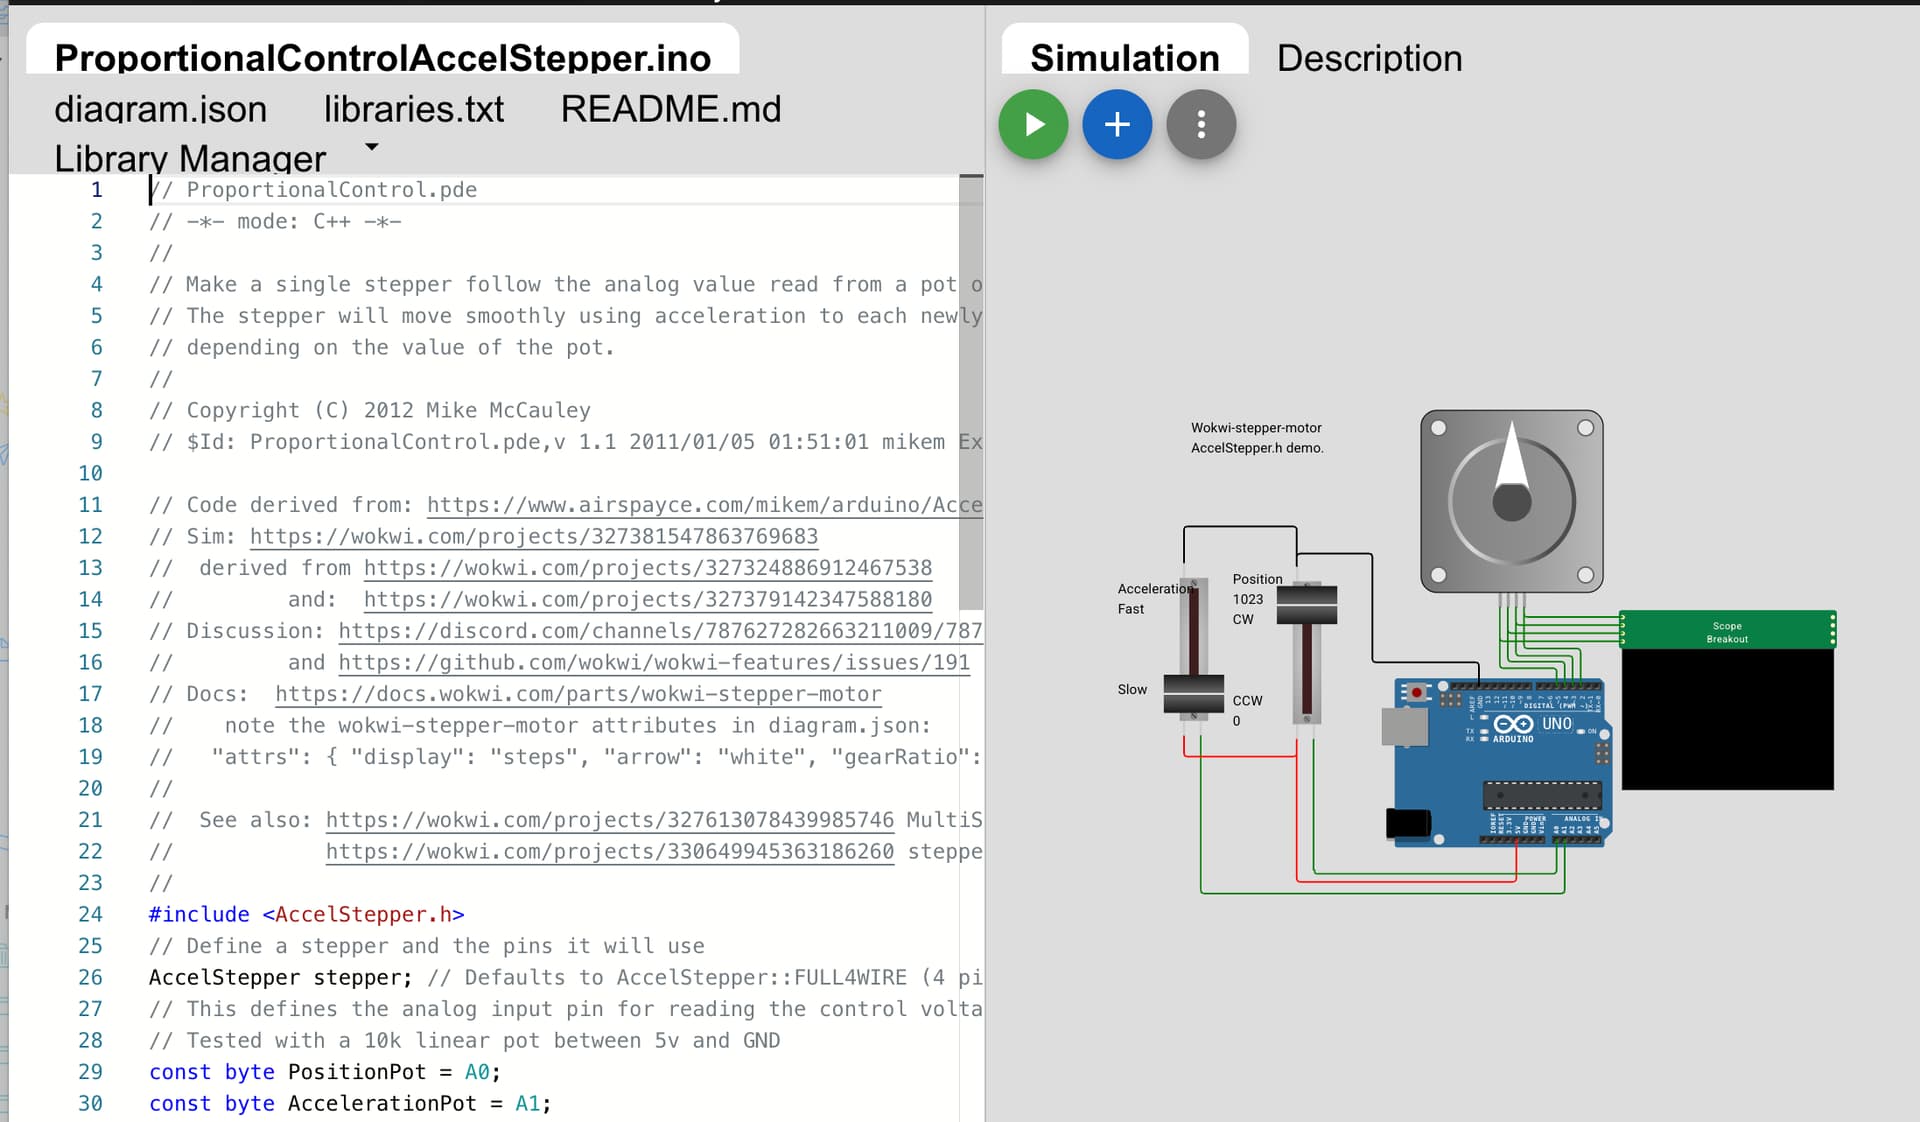Select the black Scope Breakout display
This screenshot has width=1920, height=1122.
coord(1727,718)
